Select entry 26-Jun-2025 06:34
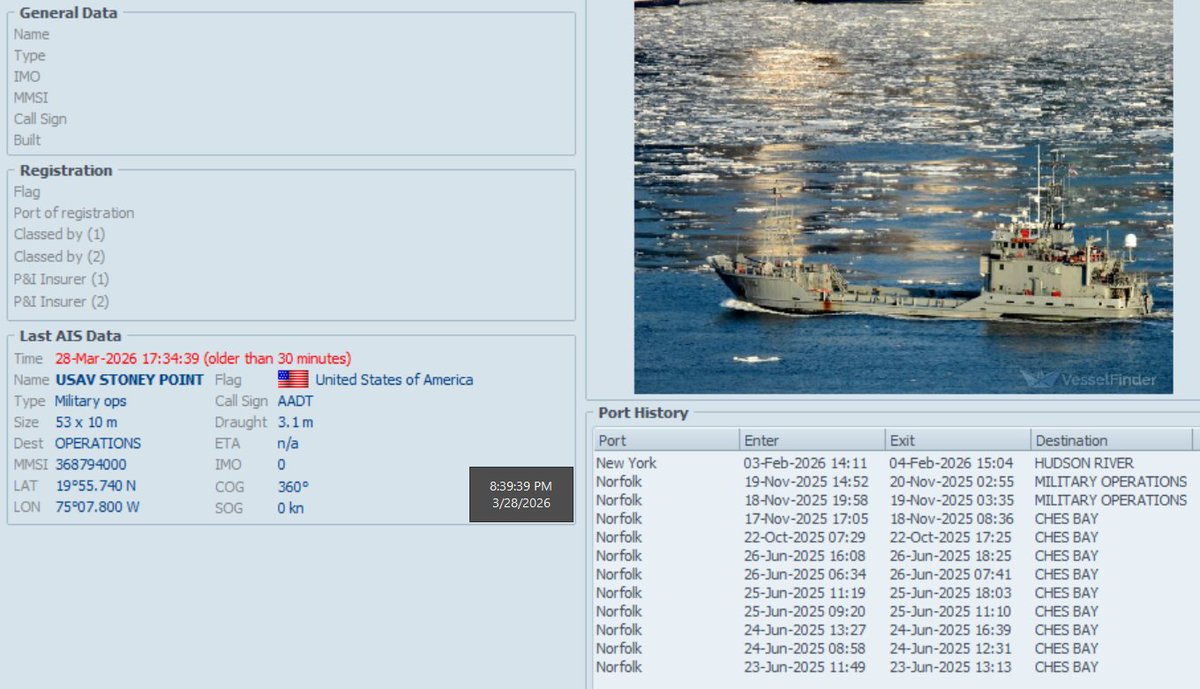The height and width of the screenshot is (689, 1200). pyautogui.click(x=806, y=574)
